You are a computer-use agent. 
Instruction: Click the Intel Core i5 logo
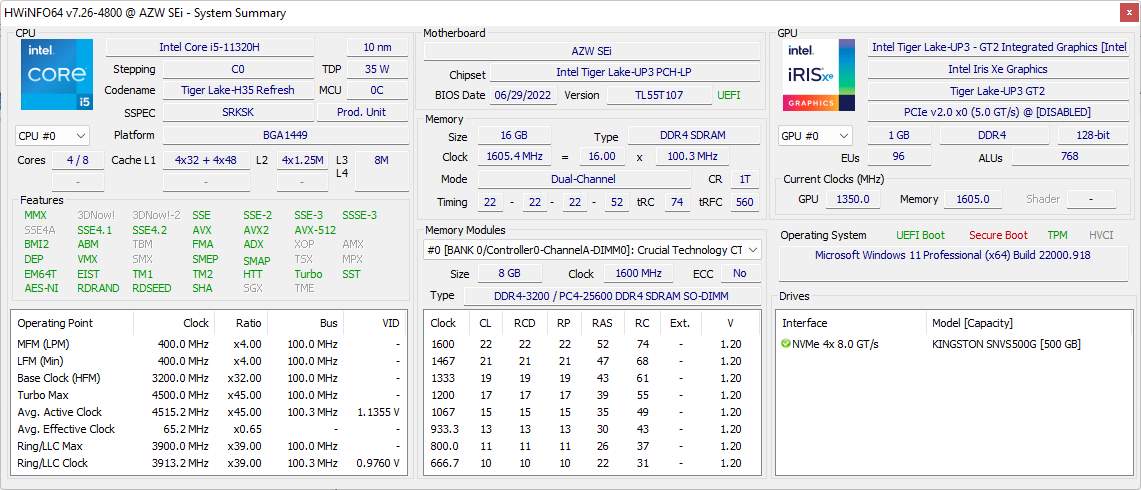click(x=57, y=75)
